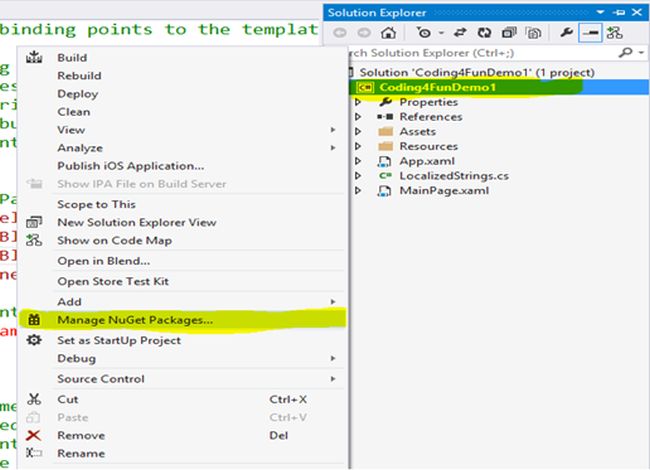Click the Build icon in context menu
This screenshot has width=650, height=470.
tap(34, 57)
